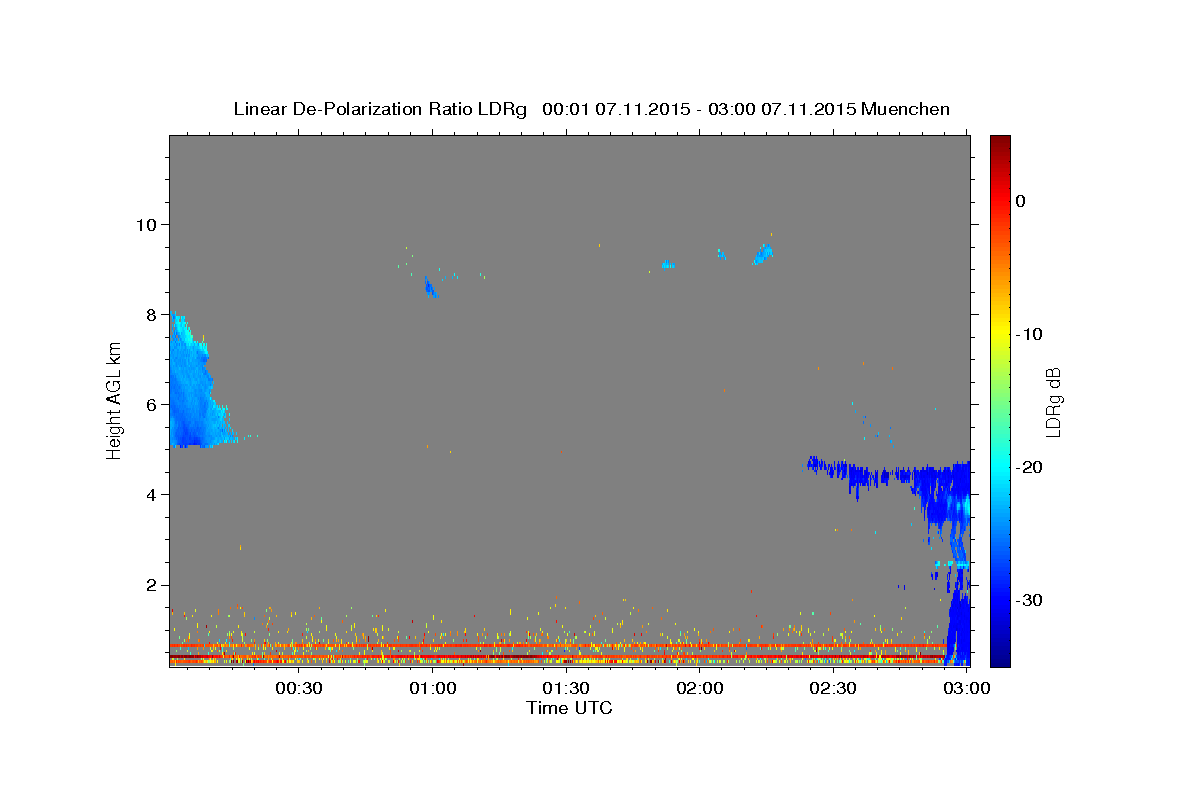The height and width of the screenshot is (800, 1200).
Task: Click the 01:30 time tick label
Action: click(x=566, y=688)
